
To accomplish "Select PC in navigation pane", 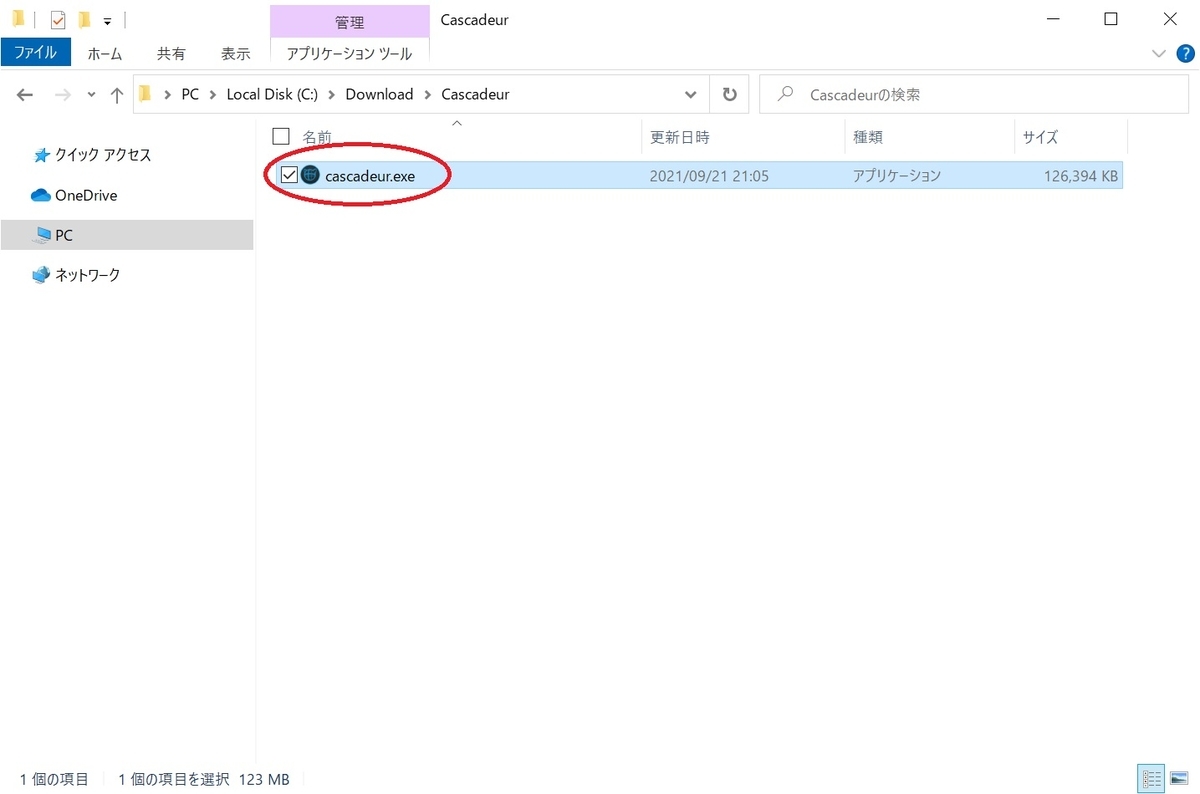I will (127, 235).
